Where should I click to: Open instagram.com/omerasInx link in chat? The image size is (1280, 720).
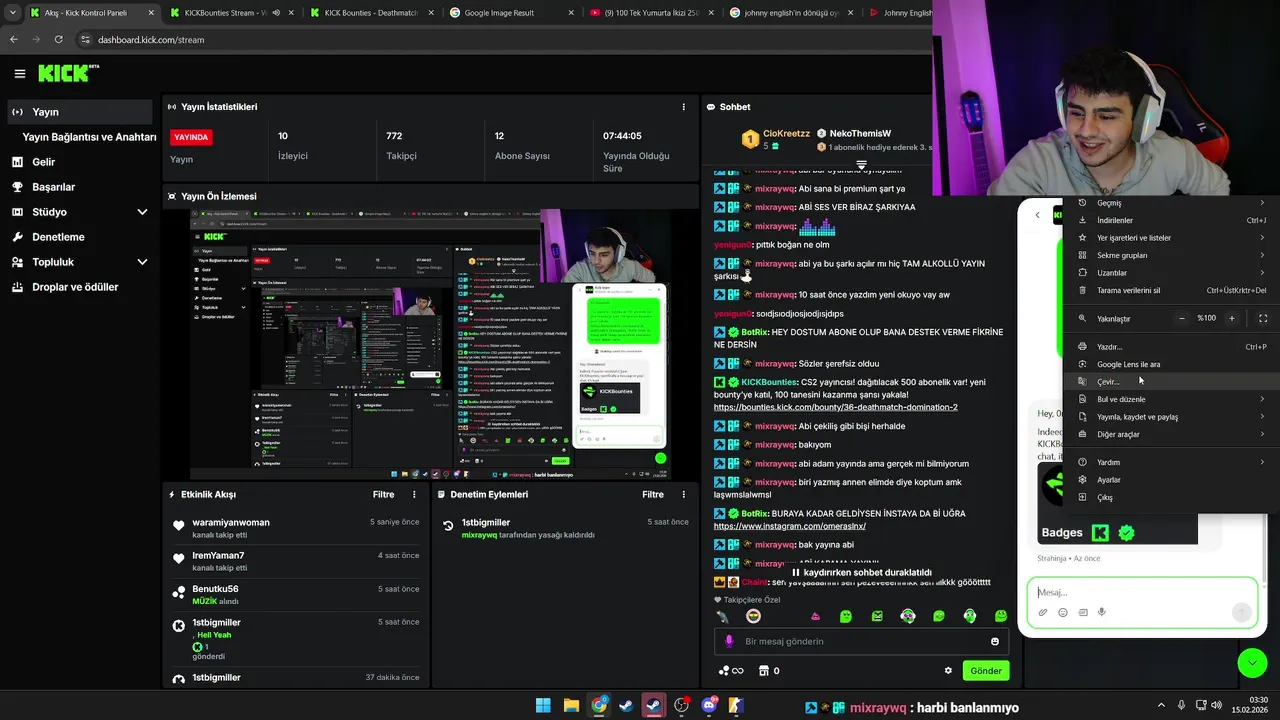point(790,526)
